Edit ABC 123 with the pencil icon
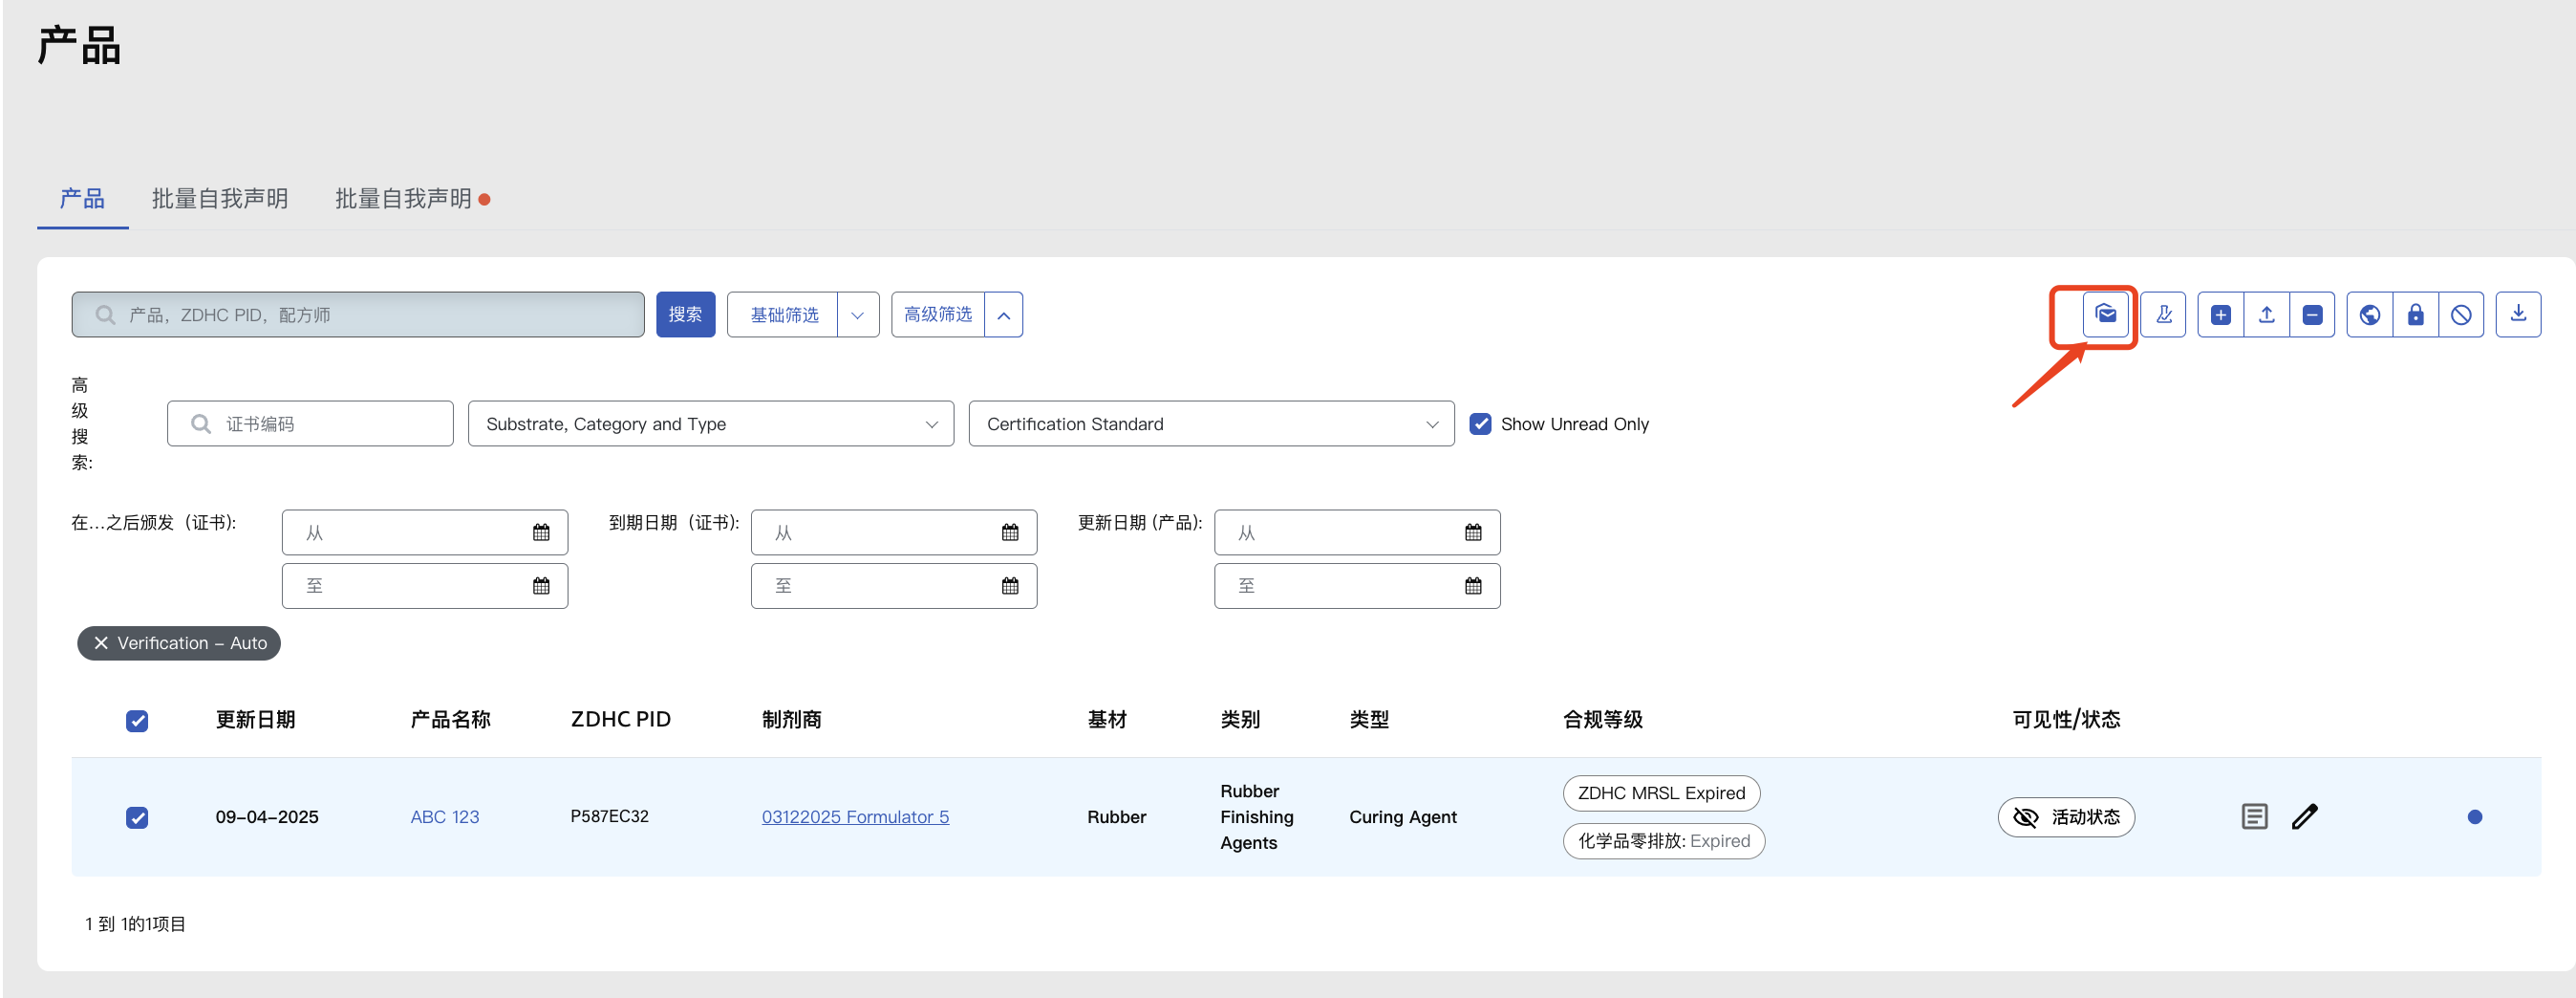 2304,817
